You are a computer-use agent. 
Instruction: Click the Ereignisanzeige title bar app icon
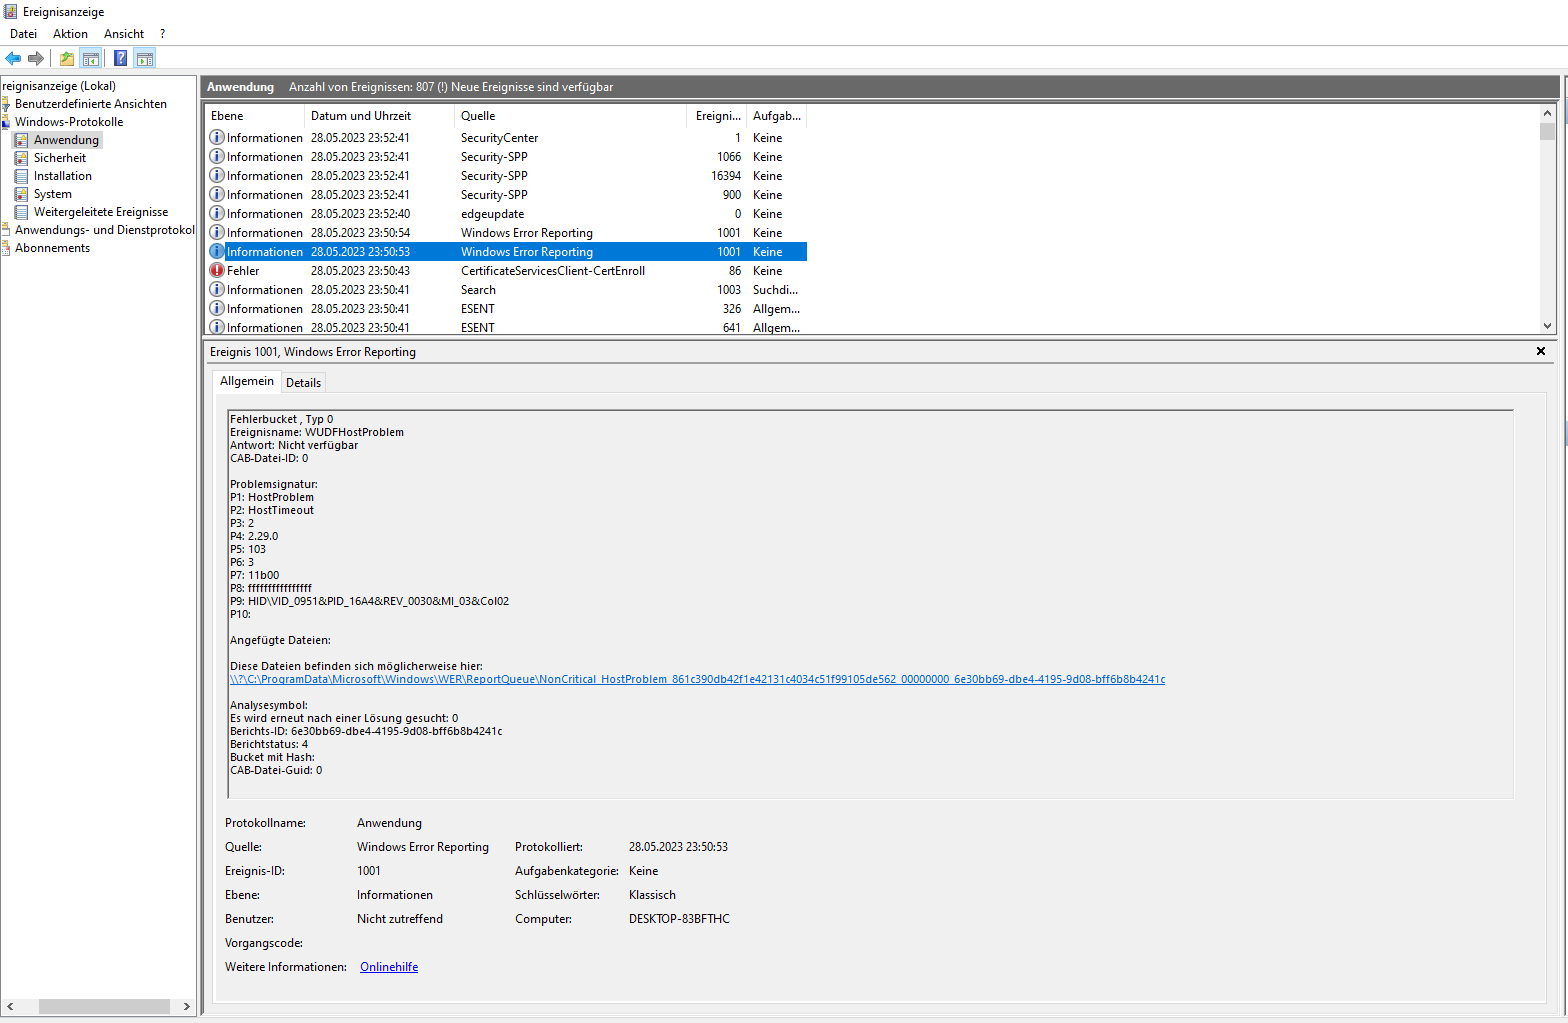tap(11, 11)
